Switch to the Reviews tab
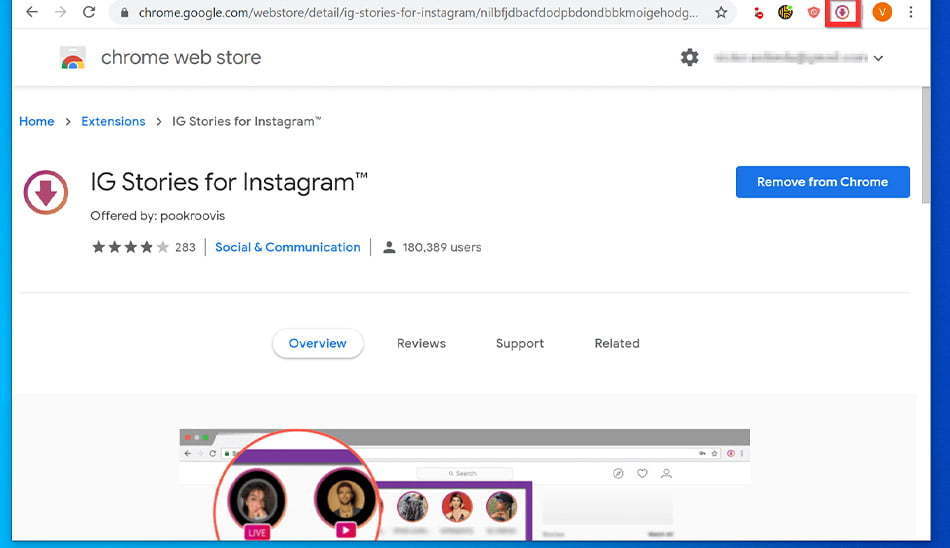The width and height of the screenshot is (950, 548). [x=421, y=343]
